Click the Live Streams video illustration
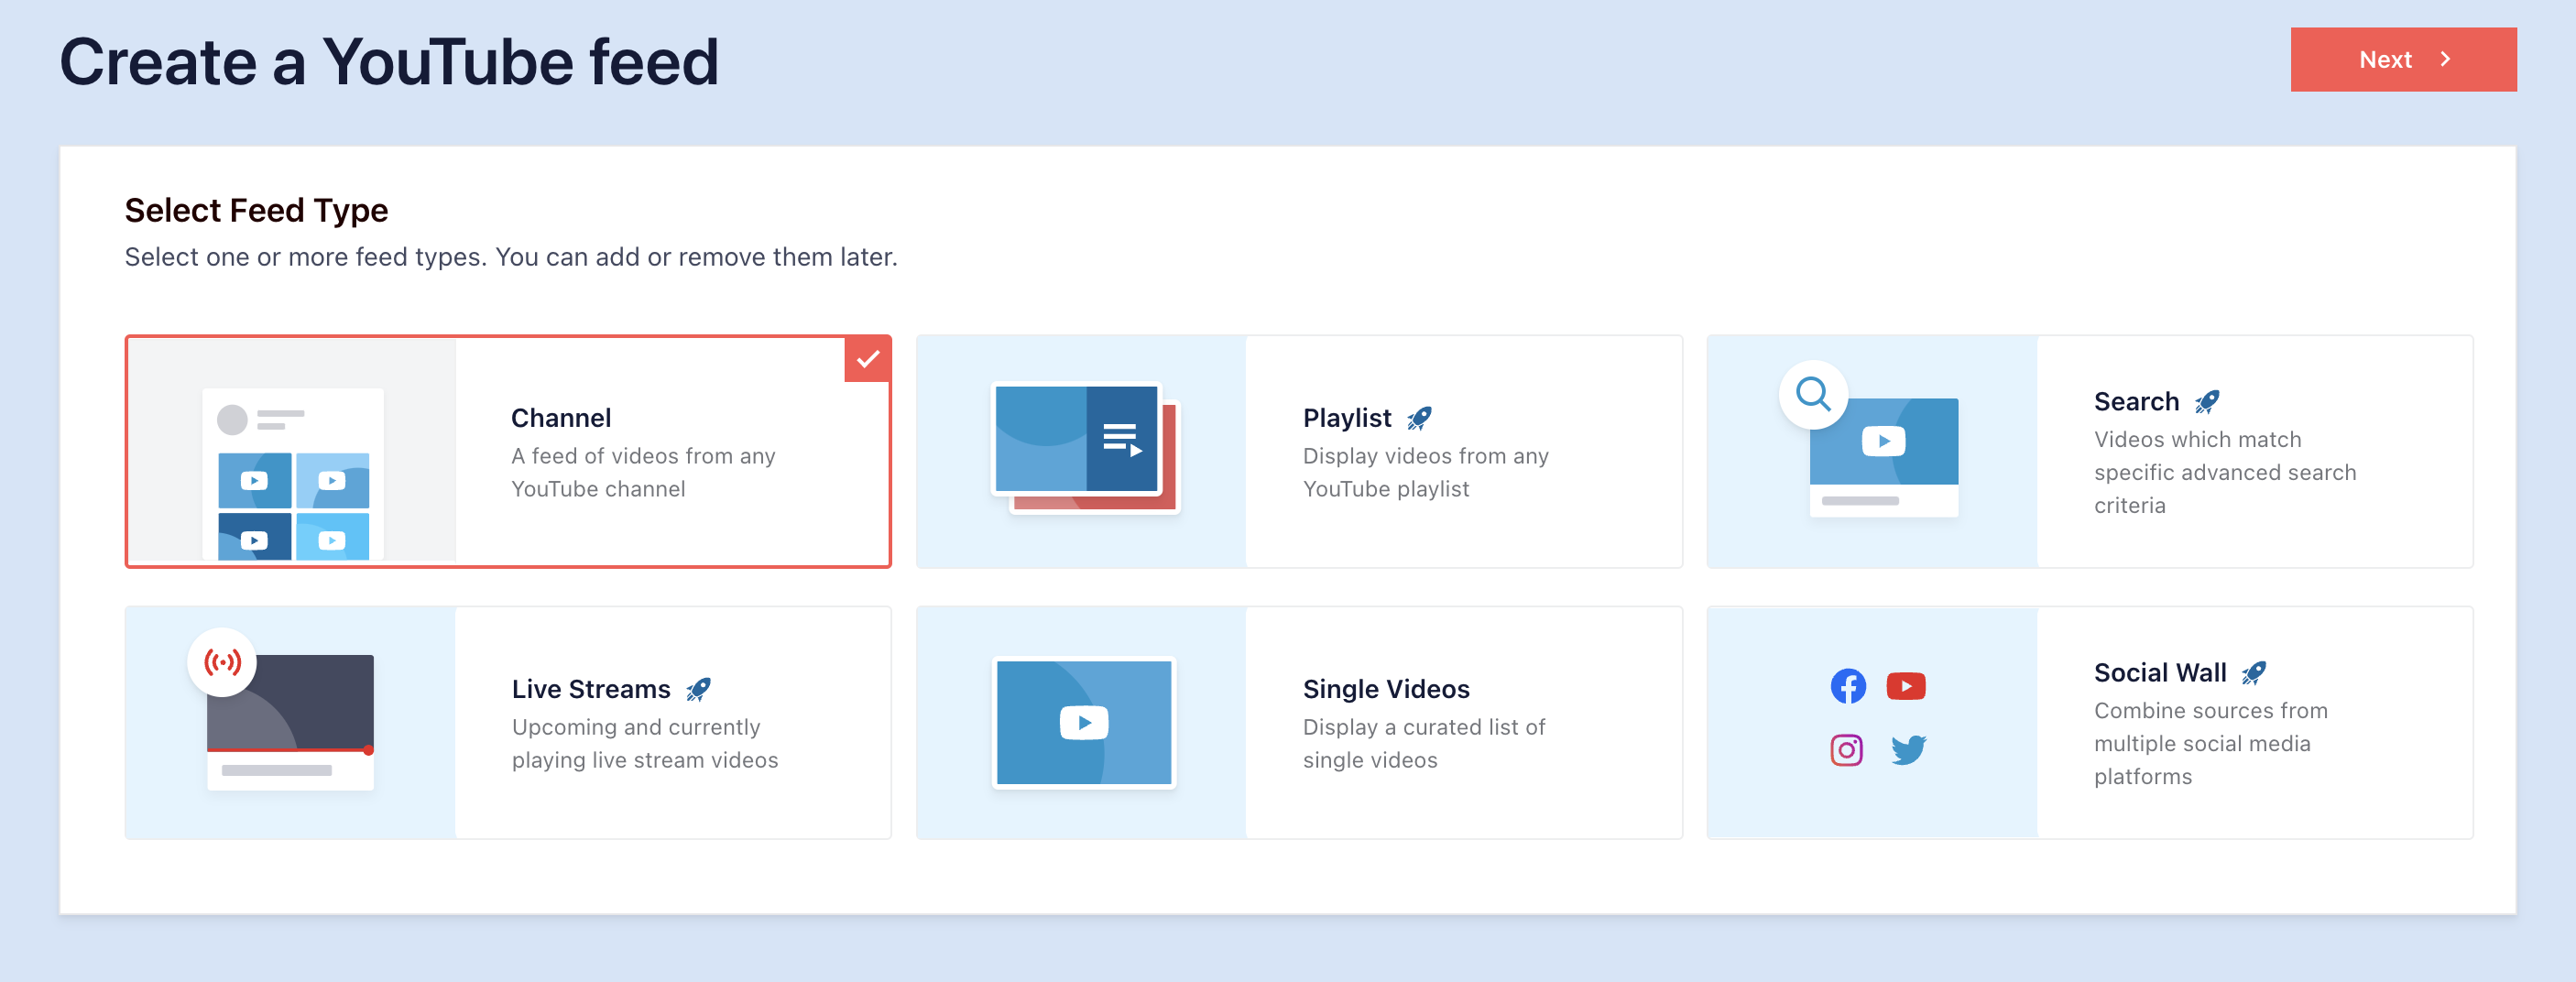This screenshot has height=982, width=2576. [x=290, y=722]
